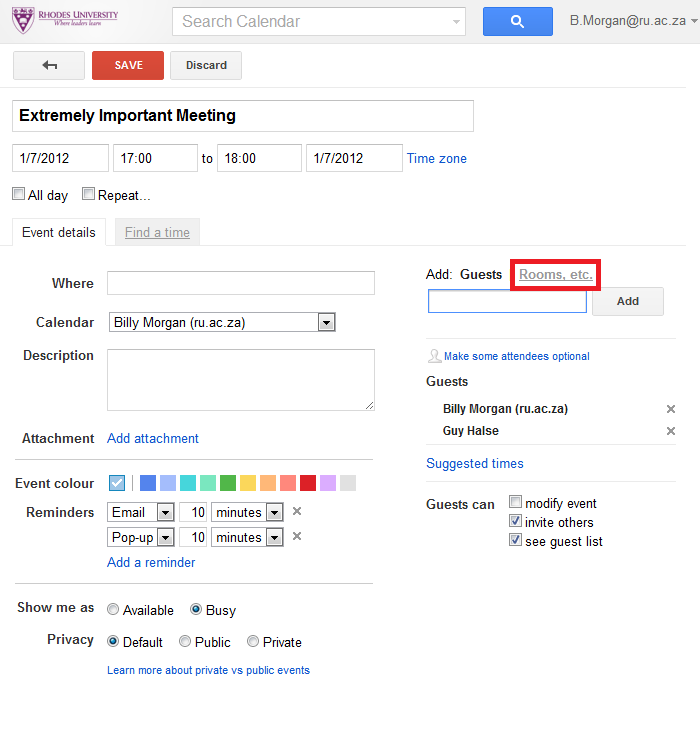The height and width of the screenshot is (740, 700).
Task: Delete the Pop-up reminder with the X
Action: click(296, 536)
